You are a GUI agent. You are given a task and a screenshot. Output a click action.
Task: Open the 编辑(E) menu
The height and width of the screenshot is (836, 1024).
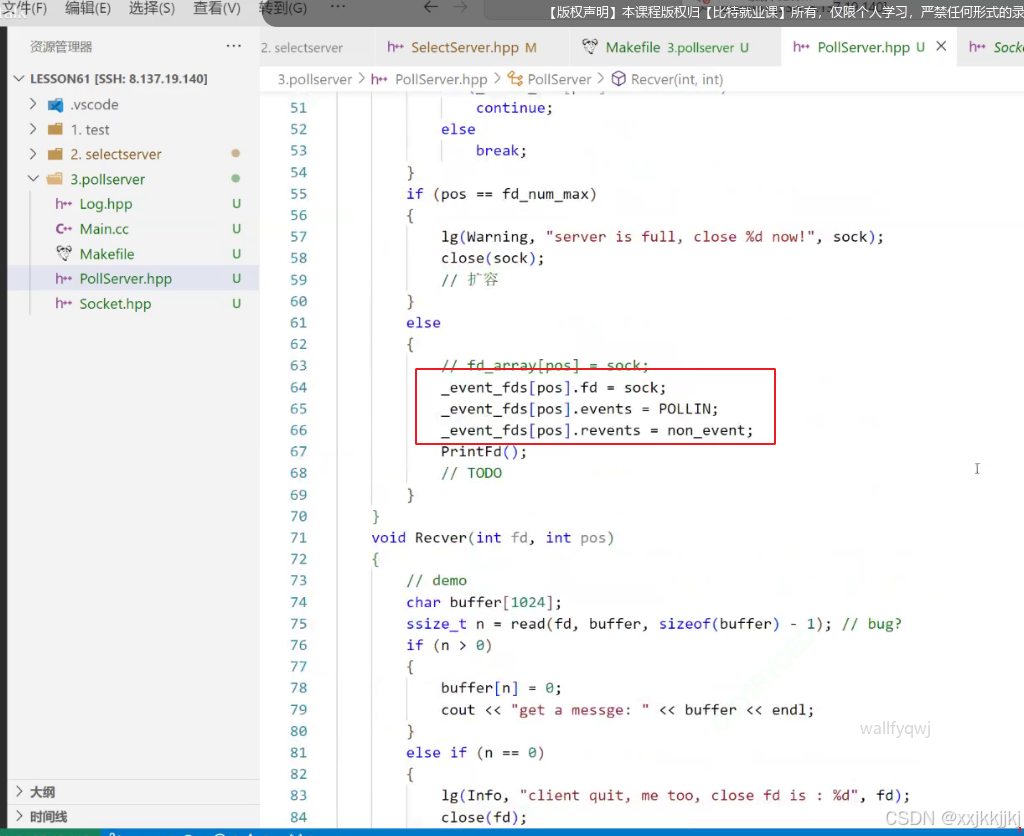[x=88, y=8]
